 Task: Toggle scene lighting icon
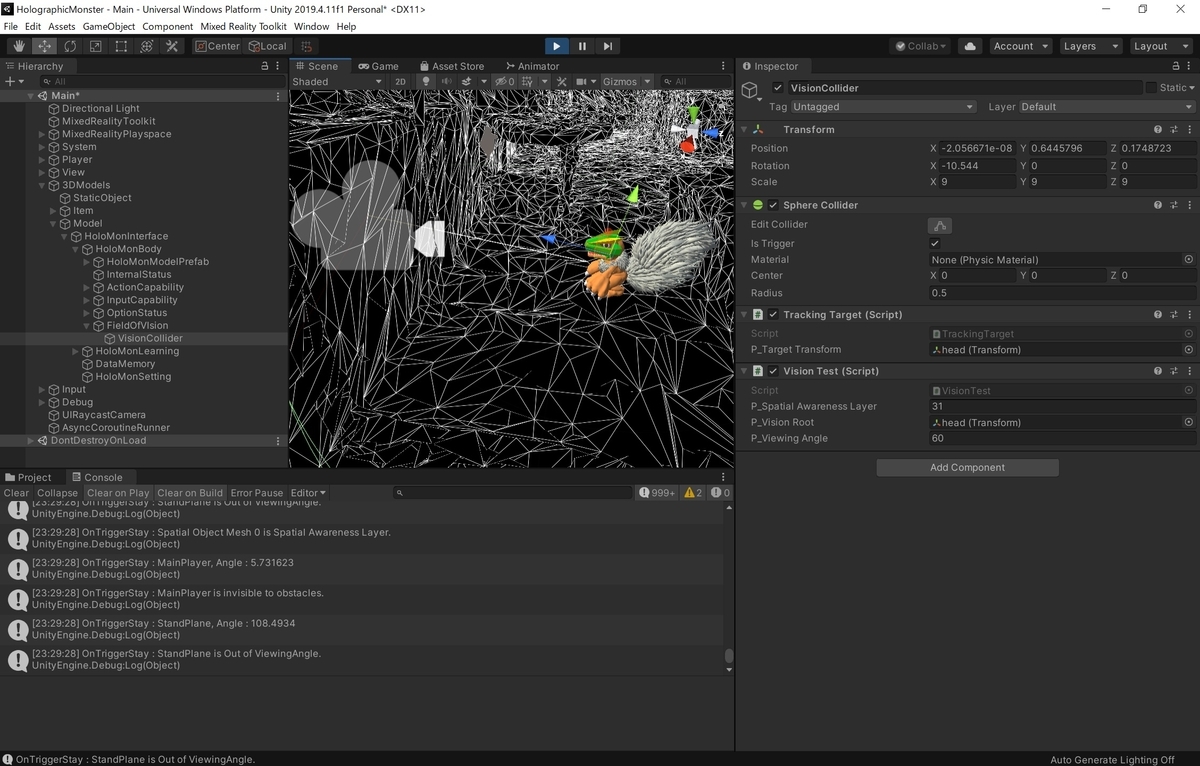pos(426,81)
